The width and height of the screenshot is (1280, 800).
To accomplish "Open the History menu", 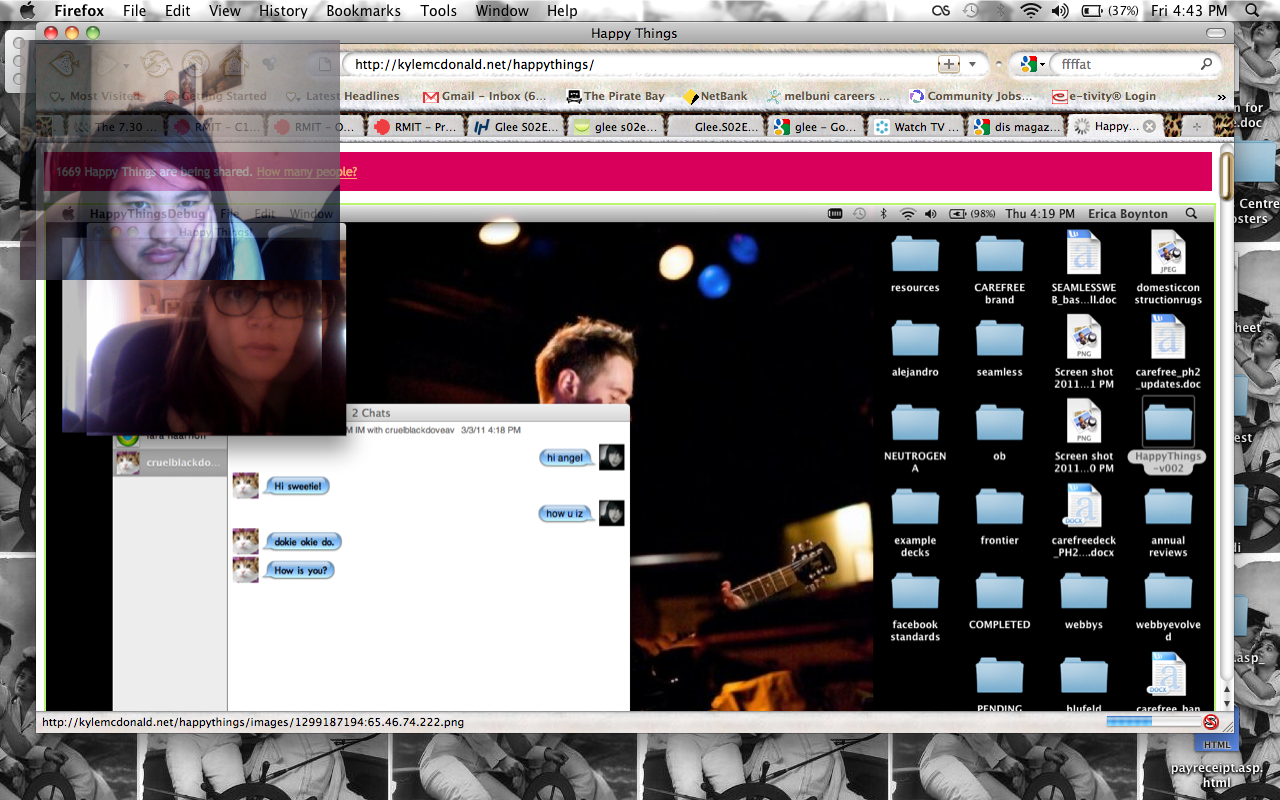I will pos(283,11).
